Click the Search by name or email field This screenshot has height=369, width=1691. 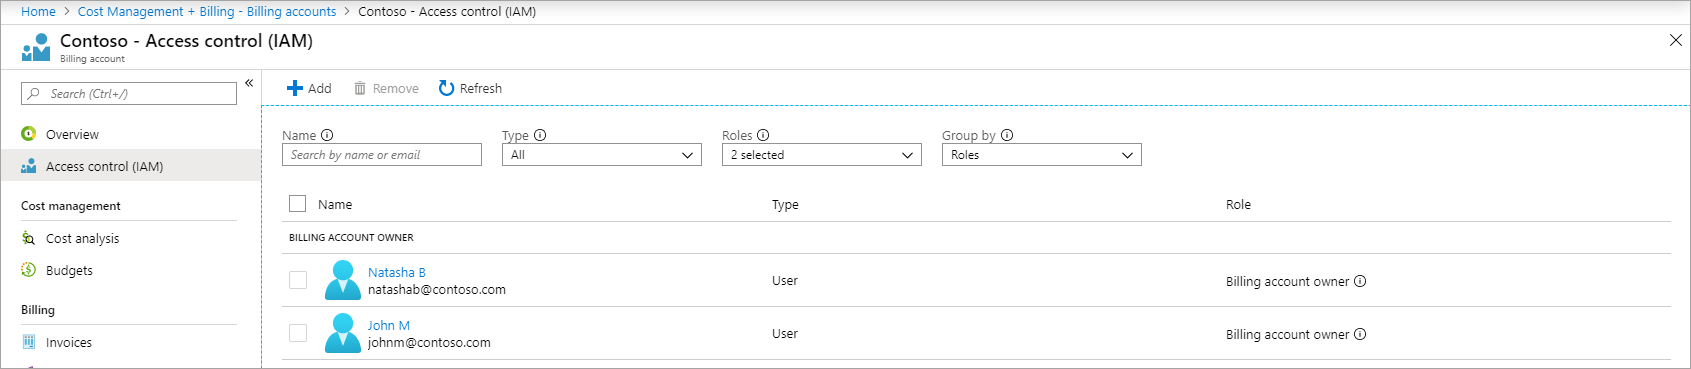[382, 155]
